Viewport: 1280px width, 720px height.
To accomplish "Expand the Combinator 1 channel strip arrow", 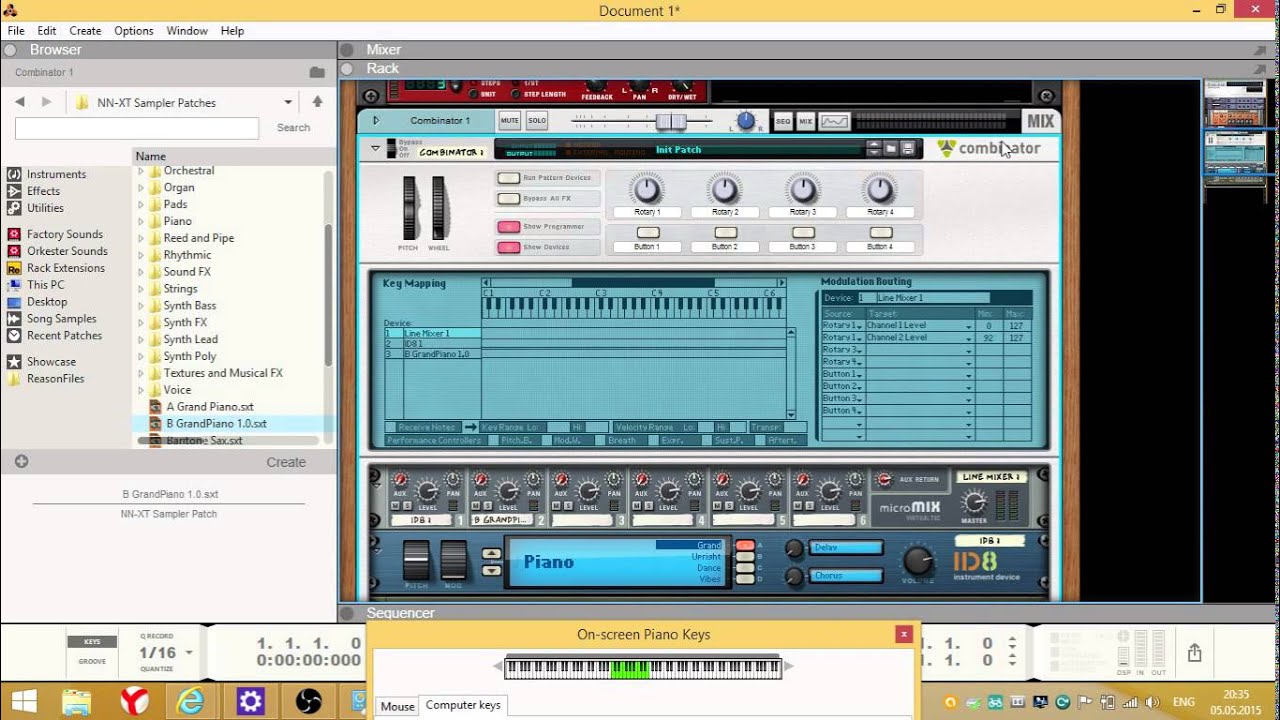I will pyautogui.click(x=376, y=121).
